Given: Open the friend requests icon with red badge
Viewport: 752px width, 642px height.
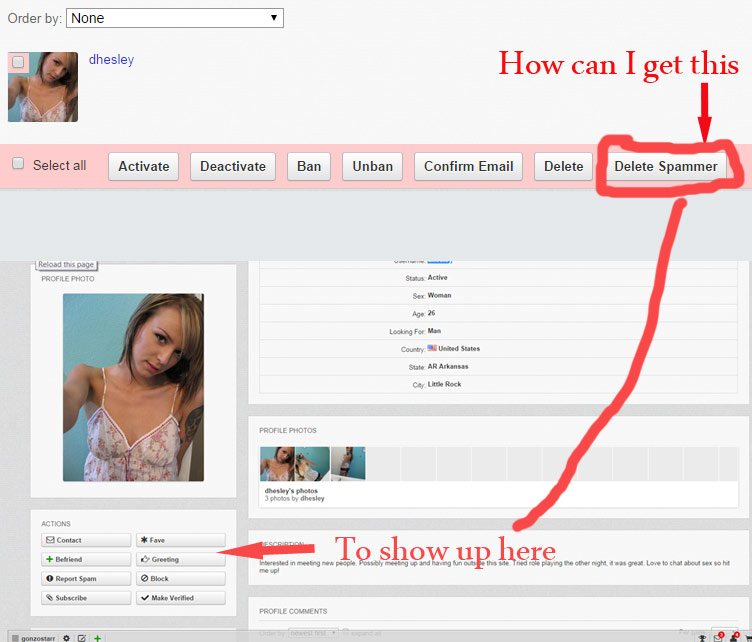Looking at the screenshot, I should point(734,637).
